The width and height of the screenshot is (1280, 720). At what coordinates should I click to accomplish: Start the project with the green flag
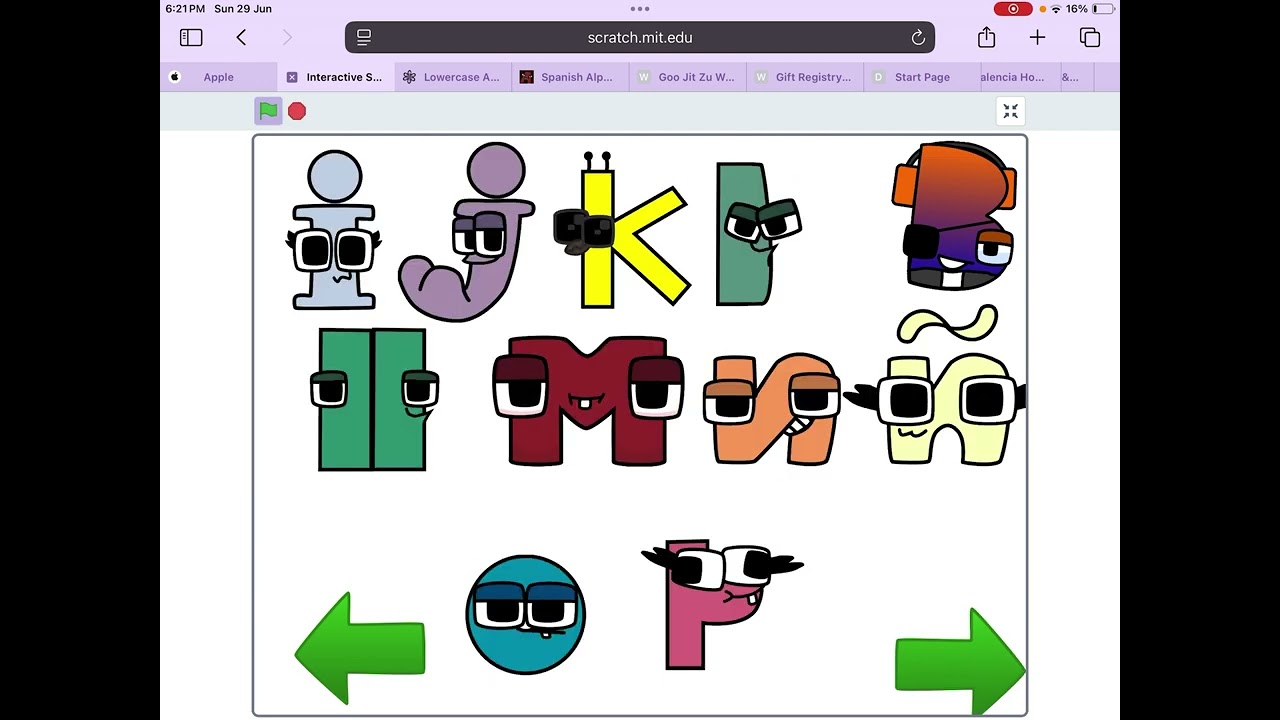268,111
